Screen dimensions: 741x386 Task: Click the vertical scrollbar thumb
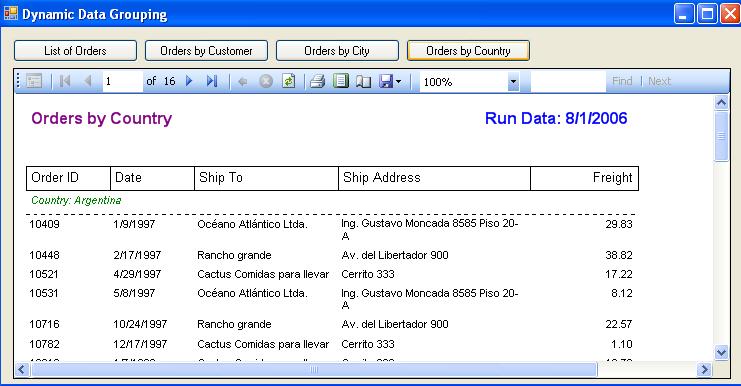coord(721,137)
